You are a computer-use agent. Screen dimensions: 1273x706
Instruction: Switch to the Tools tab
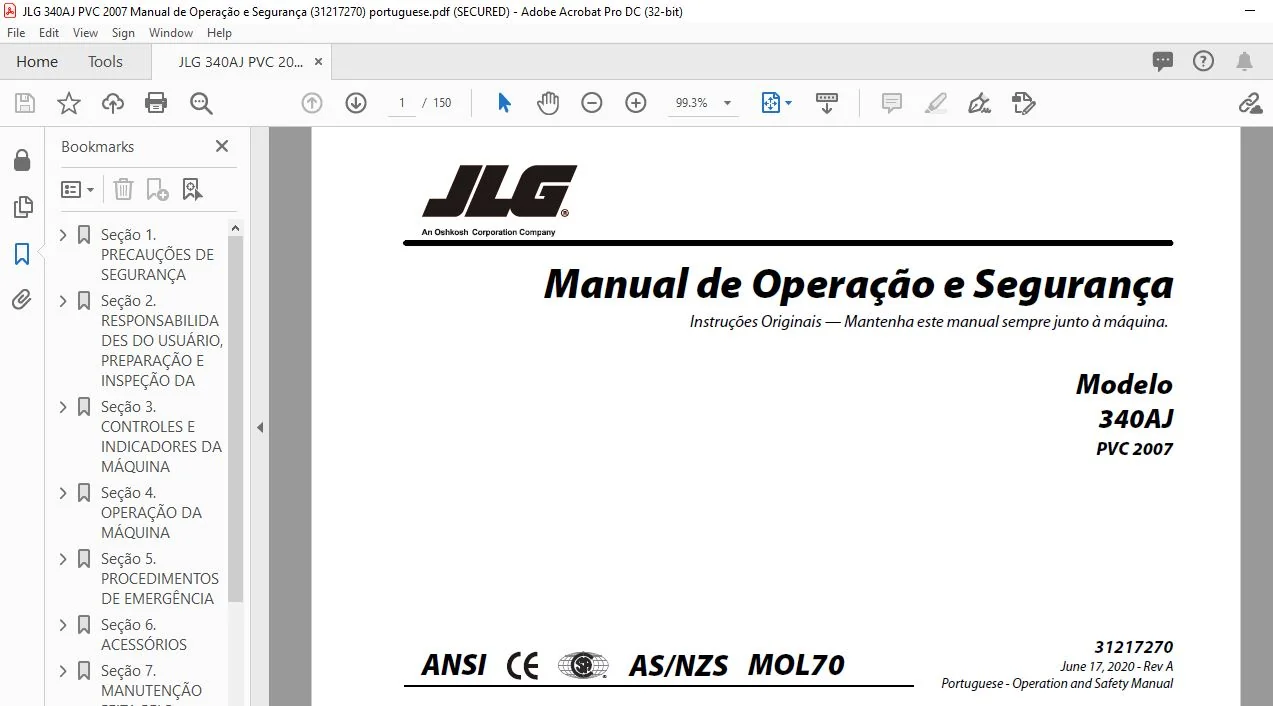pos(105,61)
